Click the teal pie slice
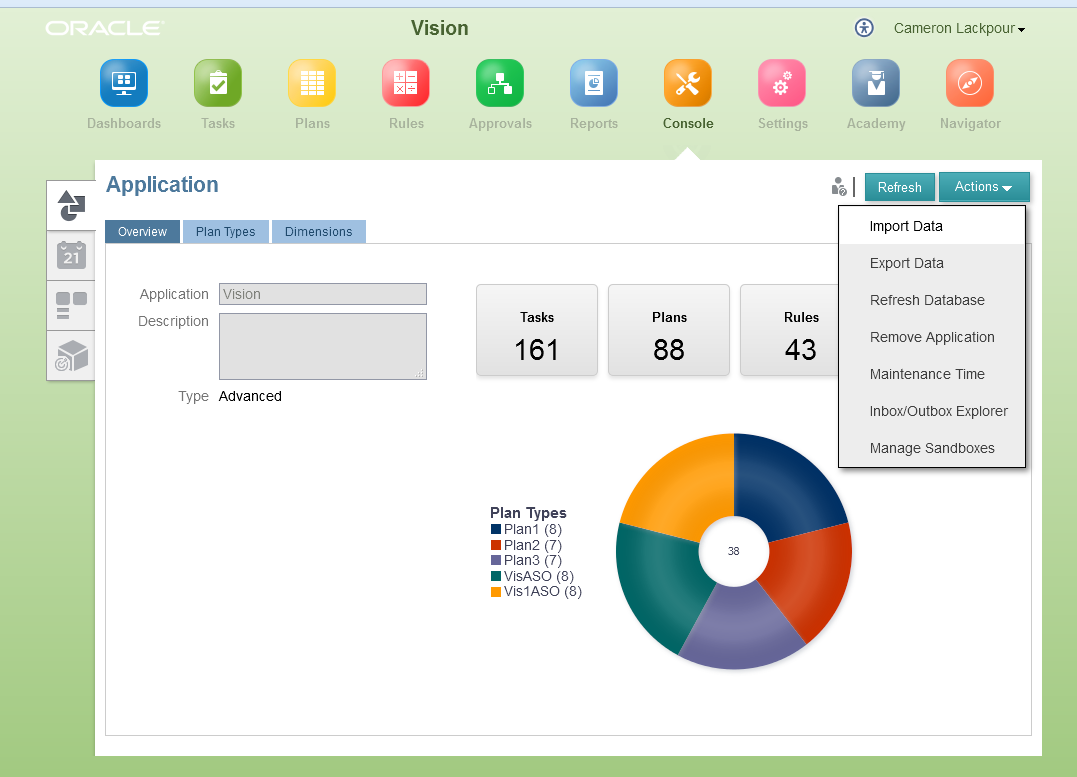This screenshot has width=1077, height=777. coord(659,584)
